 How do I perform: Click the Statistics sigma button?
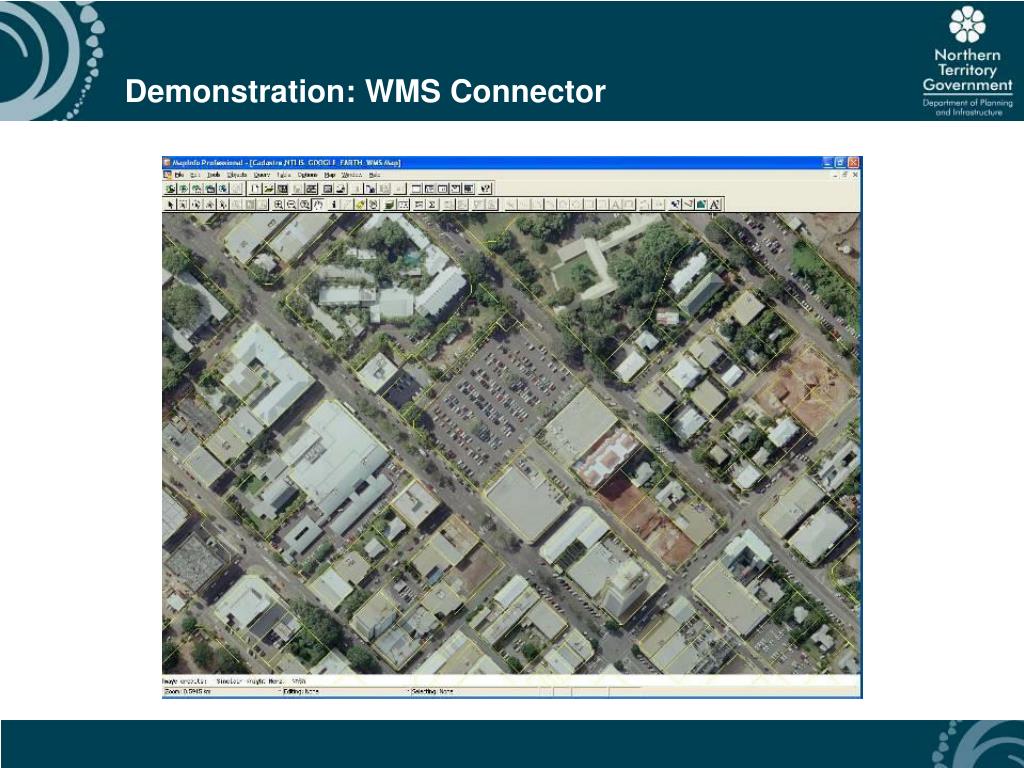432,204
